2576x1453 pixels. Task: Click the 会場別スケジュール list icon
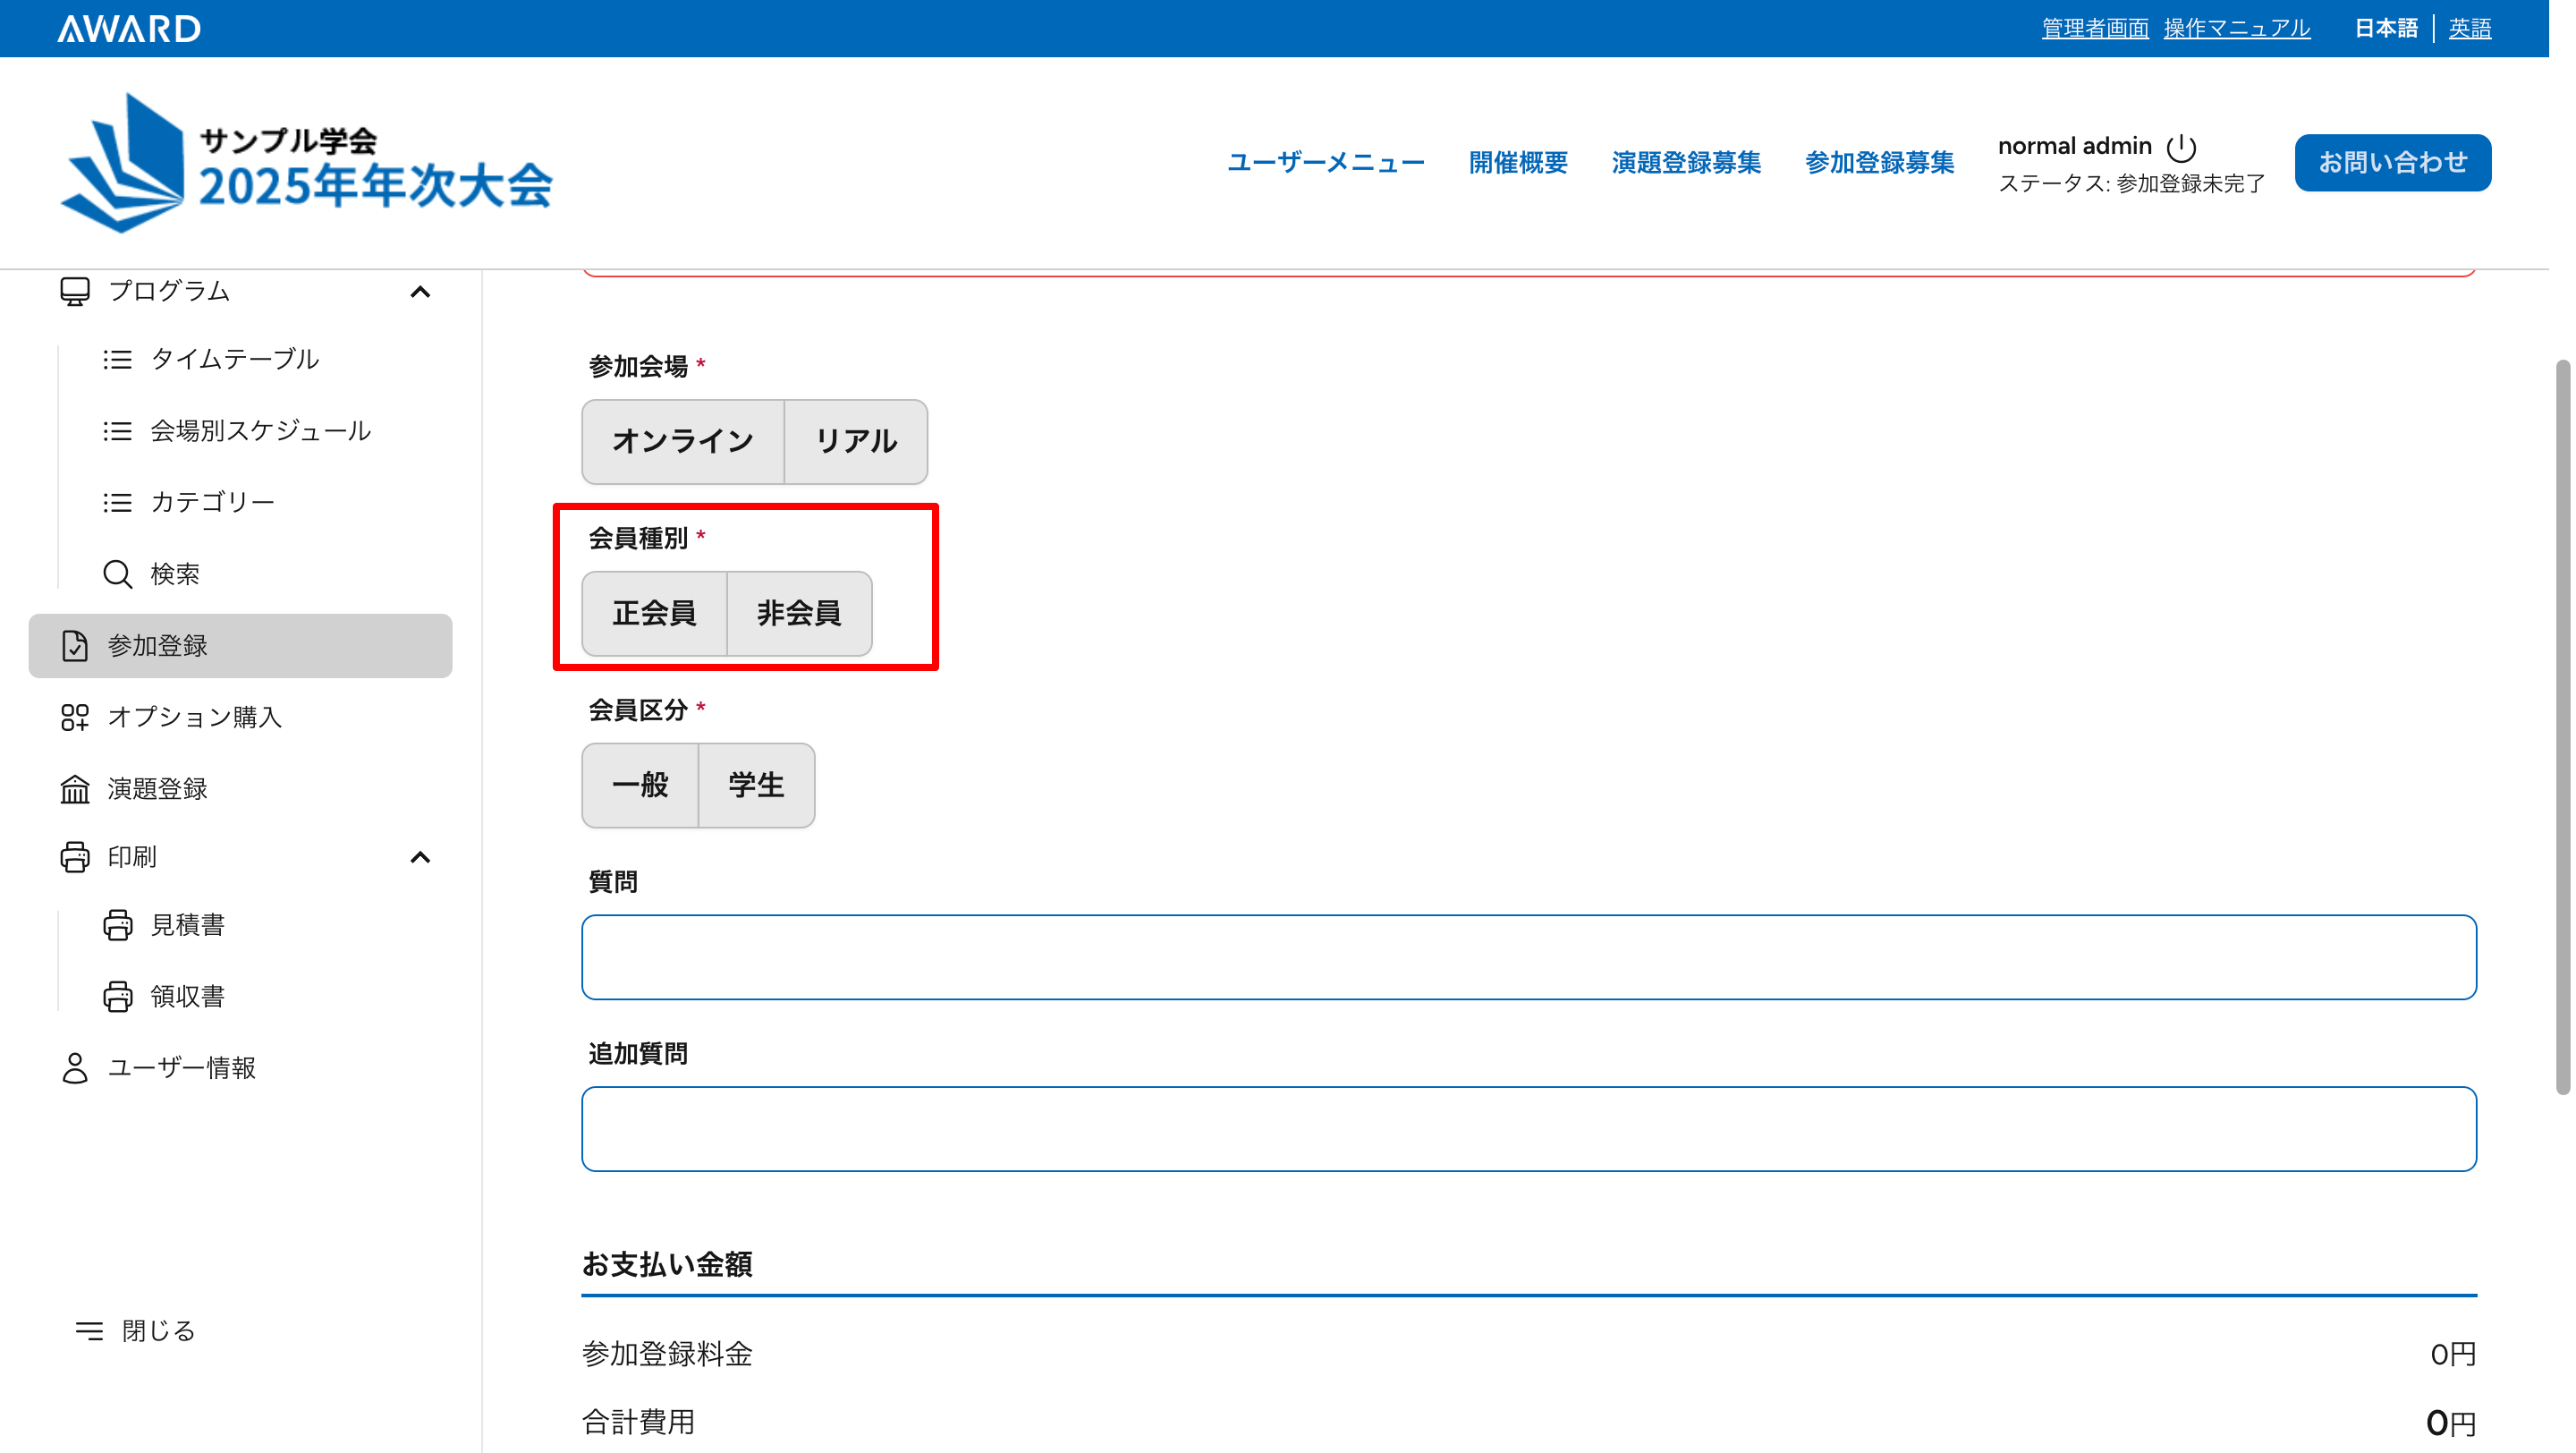(118, 431)
